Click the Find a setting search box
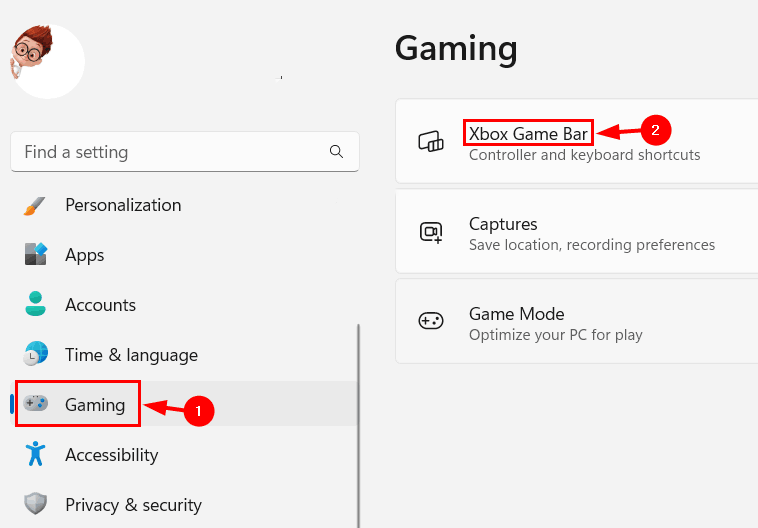 pos(185,152)
